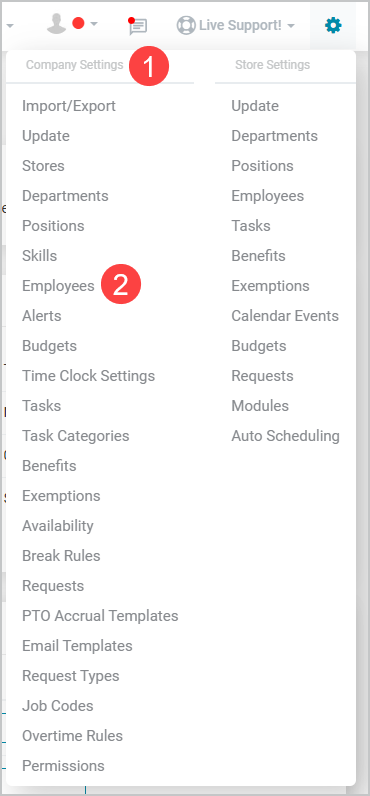
Task: Select Task Categories
Action: coord(76,436)
